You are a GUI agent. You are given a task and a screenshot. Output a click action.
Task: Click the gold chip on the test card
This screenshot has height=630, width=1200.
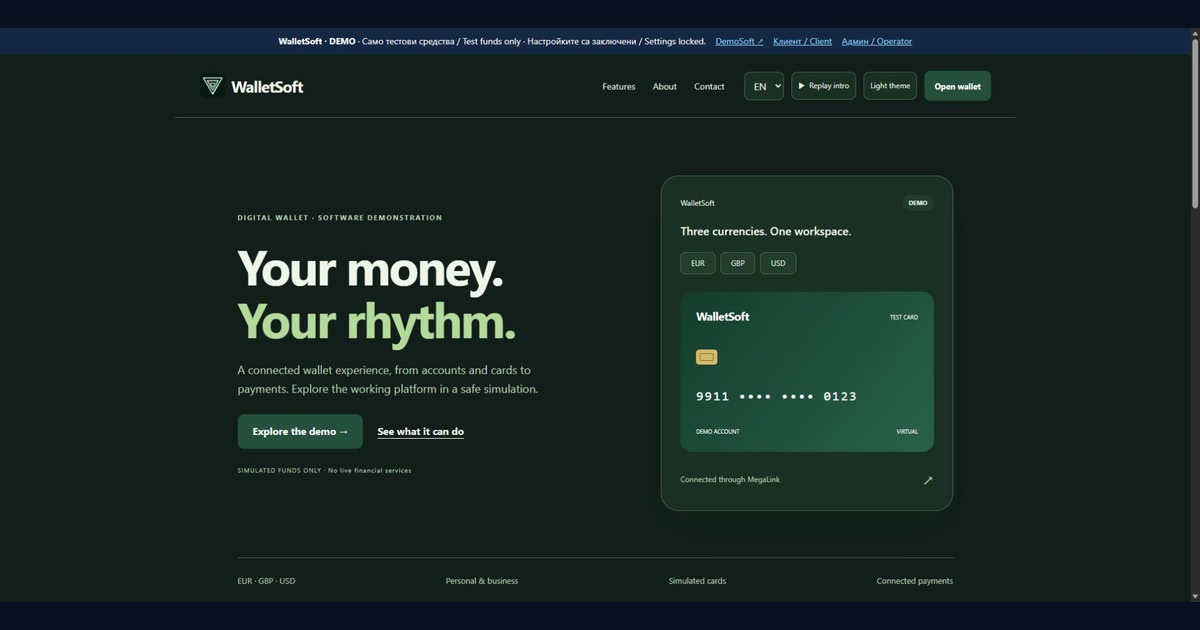706,357
